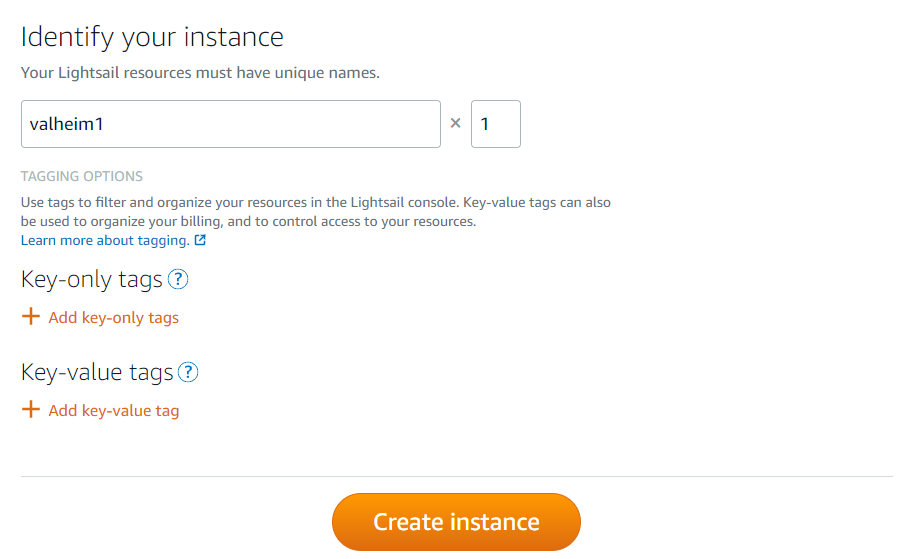Click the external link icon after tagging link

click(x=200, y=240)
